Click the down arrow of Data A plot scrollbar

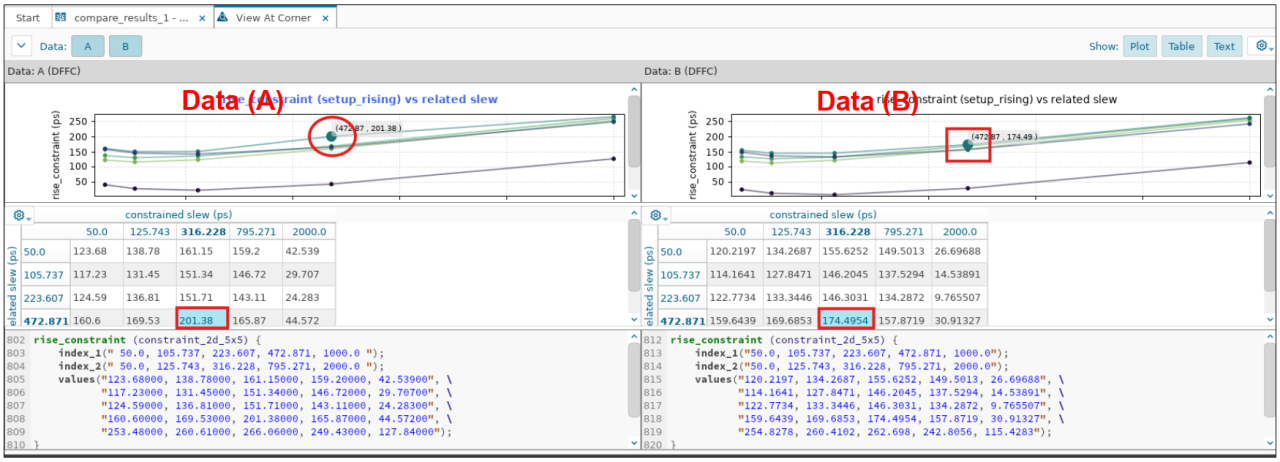tap(633, 197)
